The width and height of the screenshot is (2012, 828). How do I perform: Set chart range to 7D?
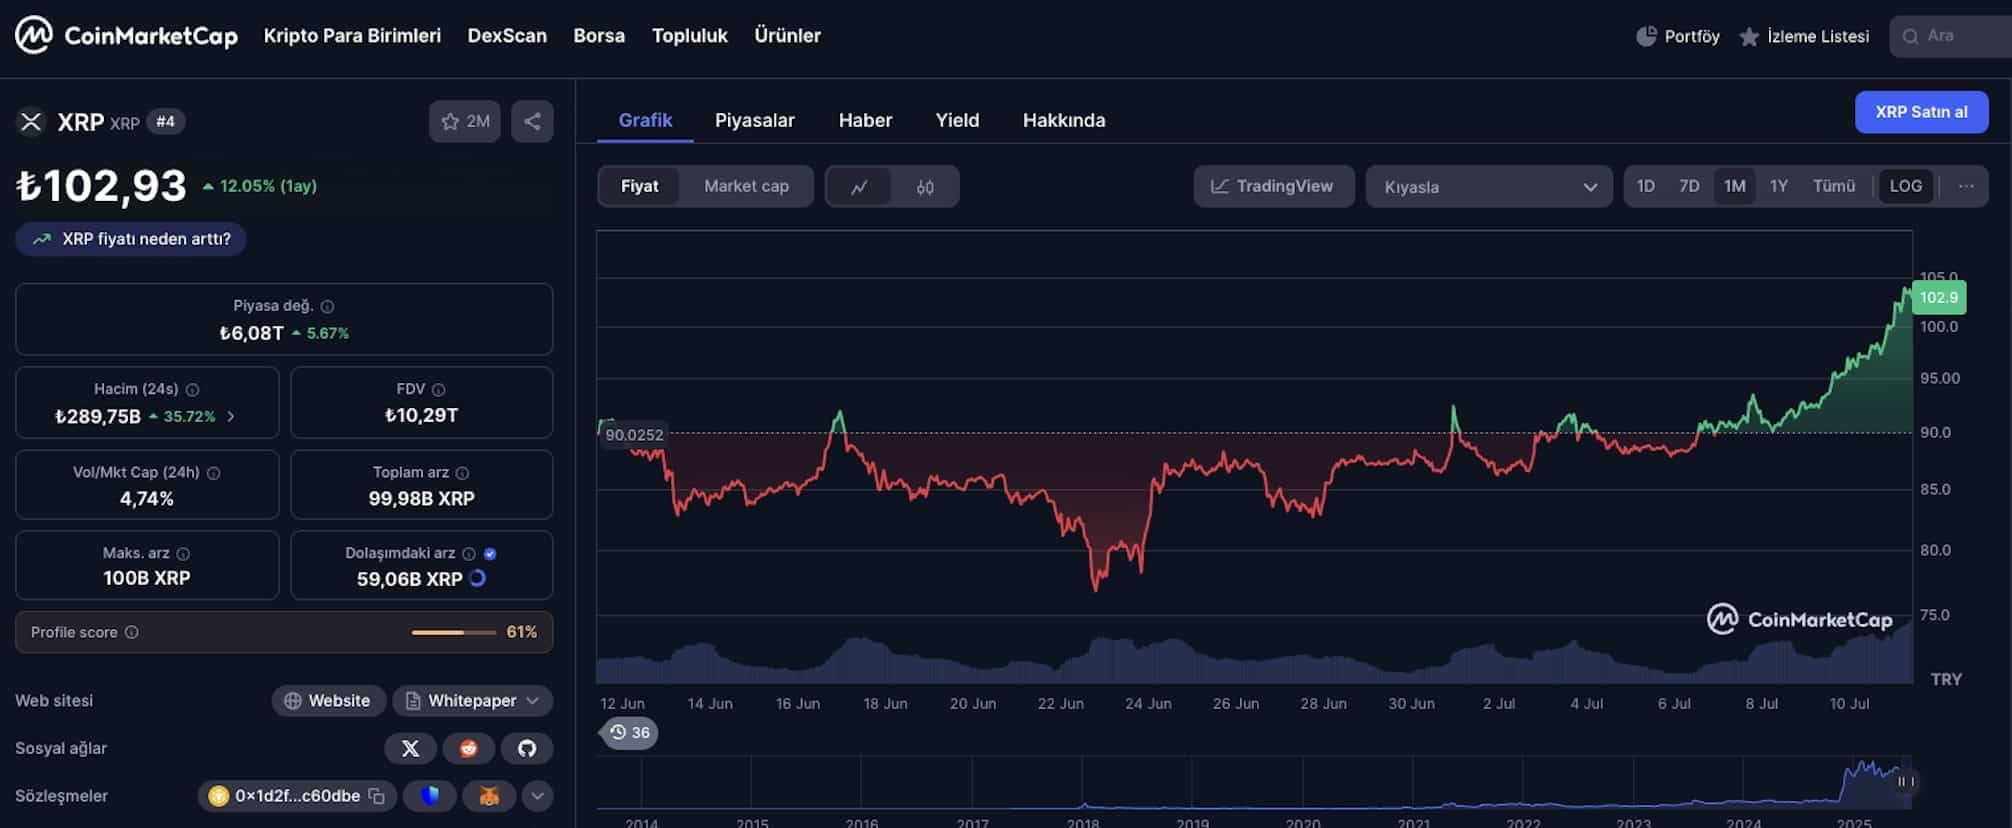pos(1689,186)
